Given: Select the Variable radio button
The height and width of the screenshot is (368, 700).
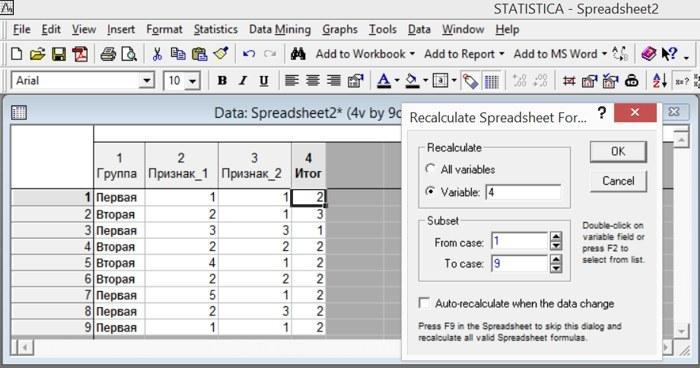Looking at the screenshot, I should 430,192.
